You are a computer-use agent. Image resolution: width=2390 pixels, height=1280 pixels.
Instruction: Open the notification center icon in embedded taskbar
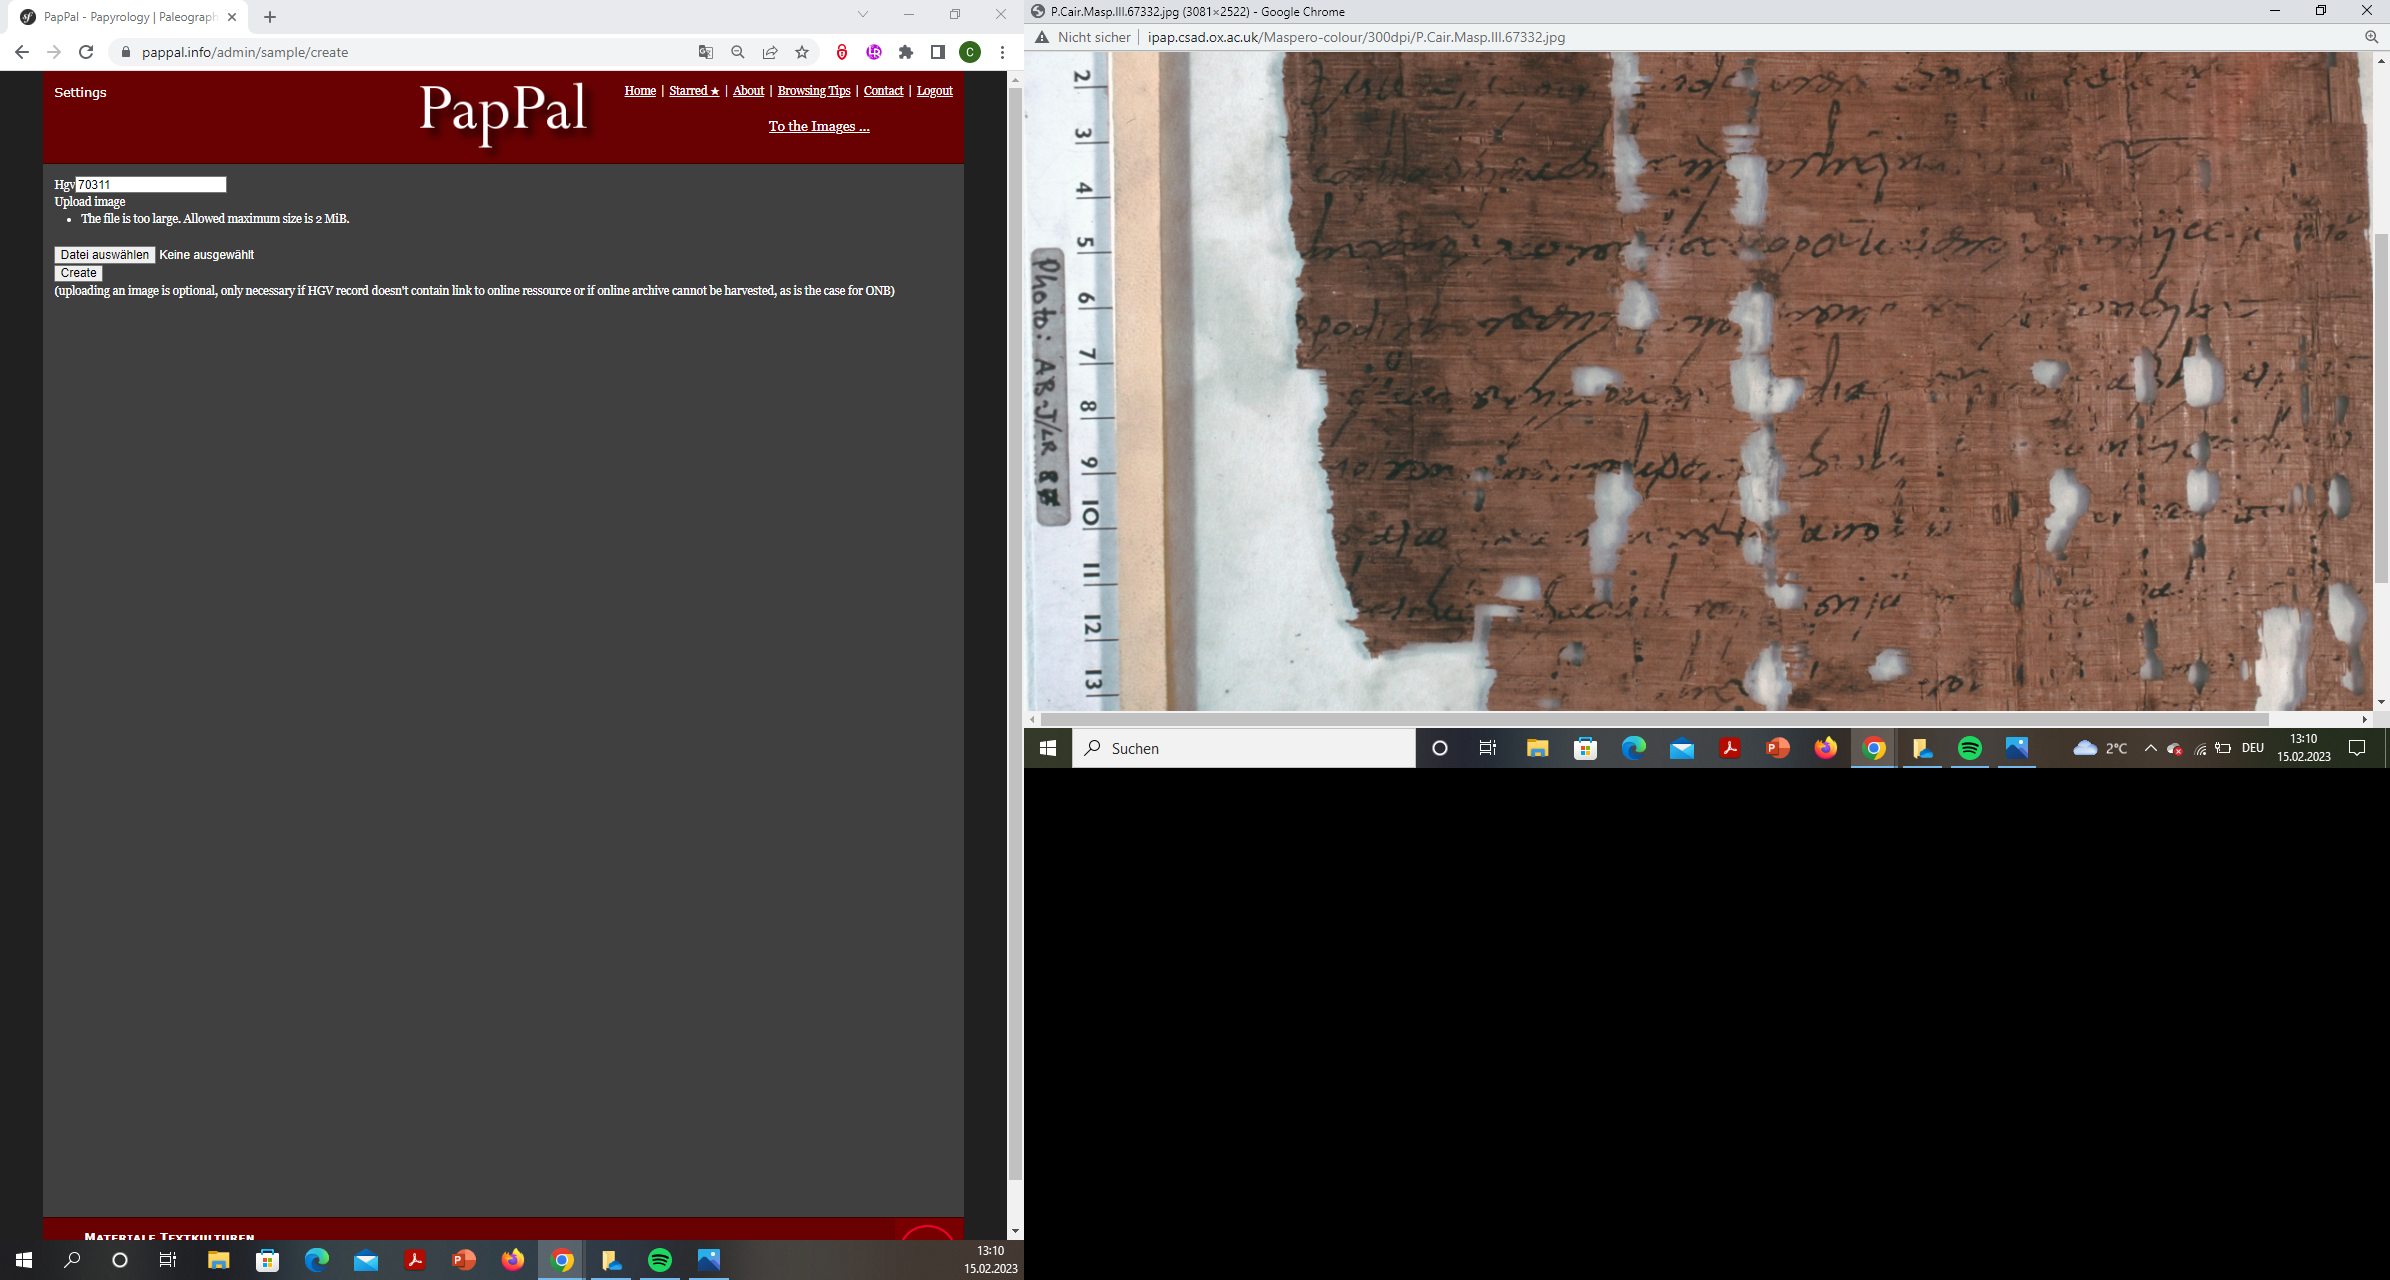(2357, 748)
